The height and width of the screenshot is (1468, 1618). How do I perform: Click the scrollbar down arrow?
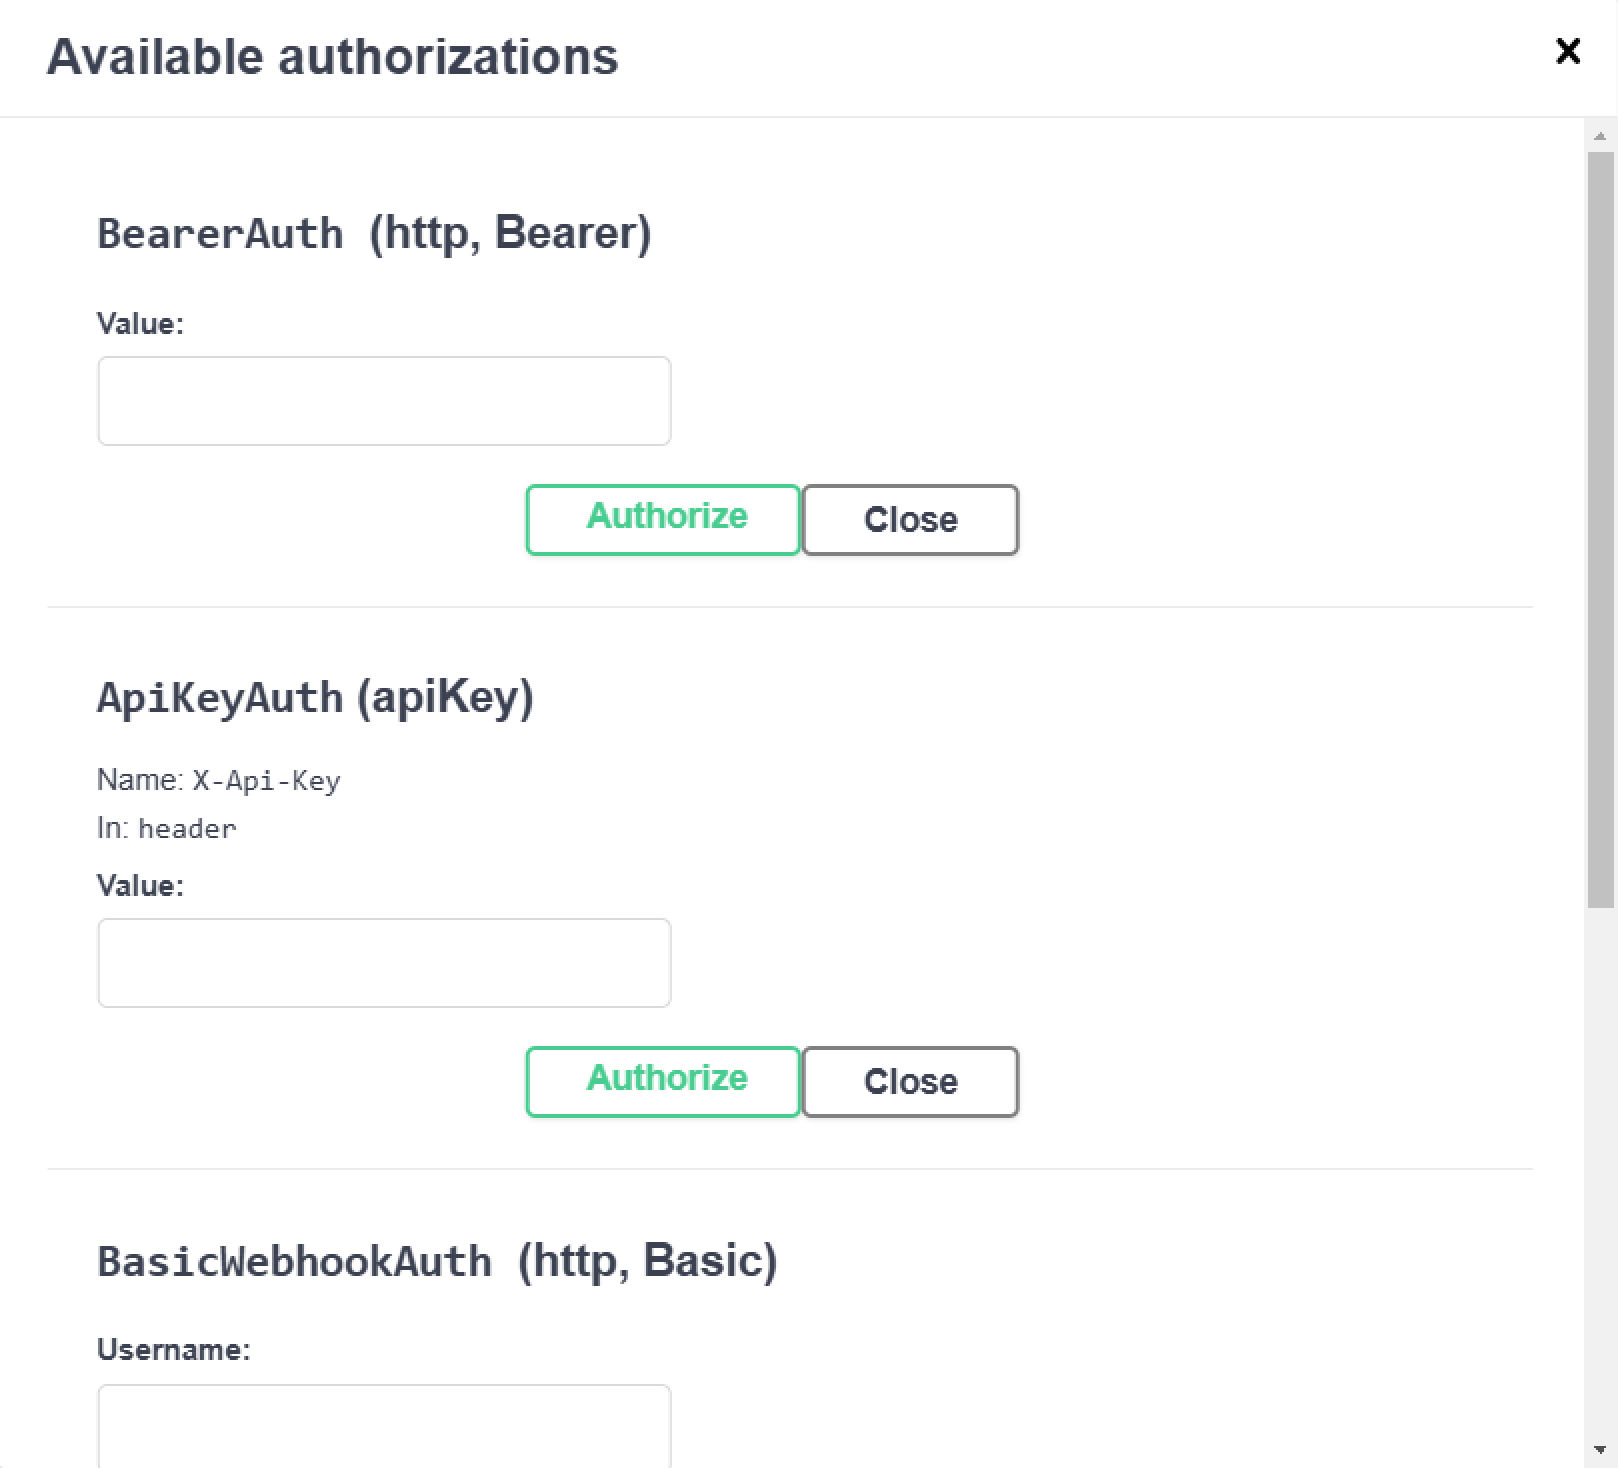(x=1600, y=1449)
